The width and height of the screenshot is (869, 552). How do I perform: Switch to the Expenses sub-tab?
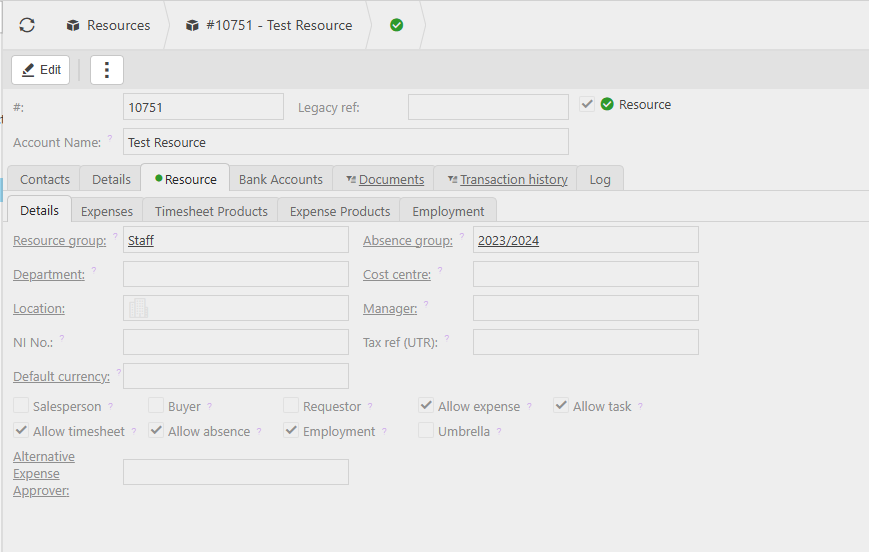(107, 211)
